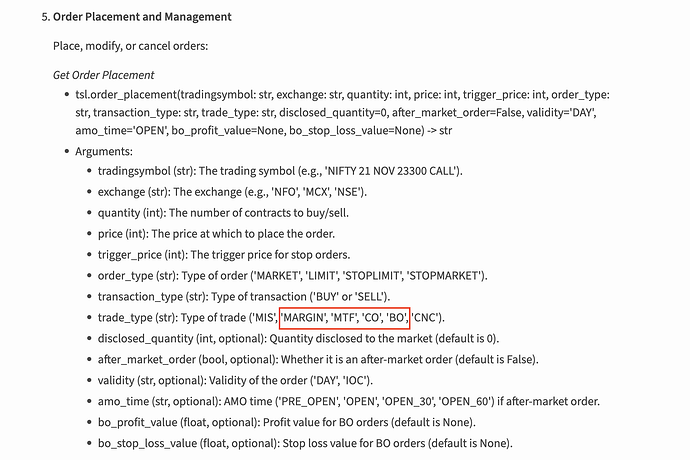This screenshot has height=460, width=690.
Task: Click 'CNC' after the red highlighted box
Action: click(426, 318)
